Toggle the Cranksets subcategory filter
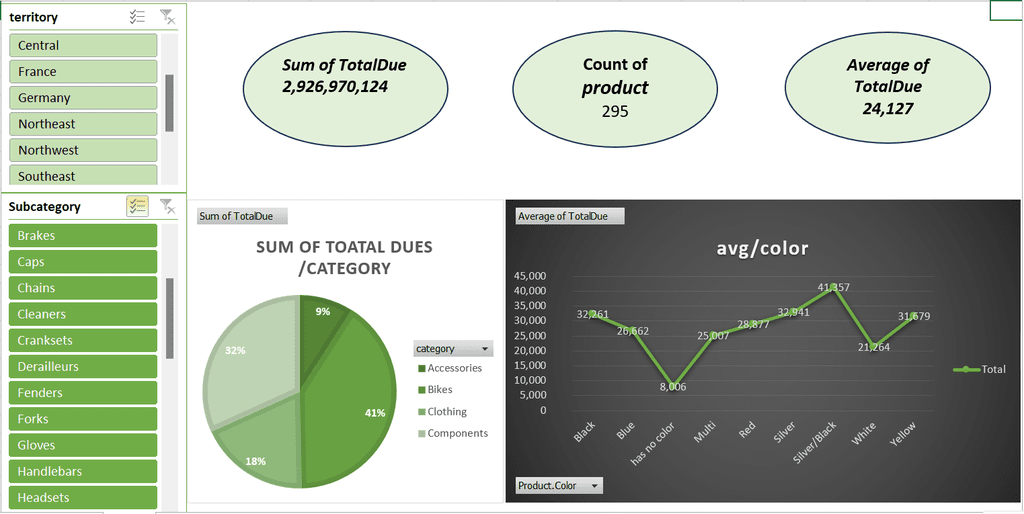 coord(83,340)
